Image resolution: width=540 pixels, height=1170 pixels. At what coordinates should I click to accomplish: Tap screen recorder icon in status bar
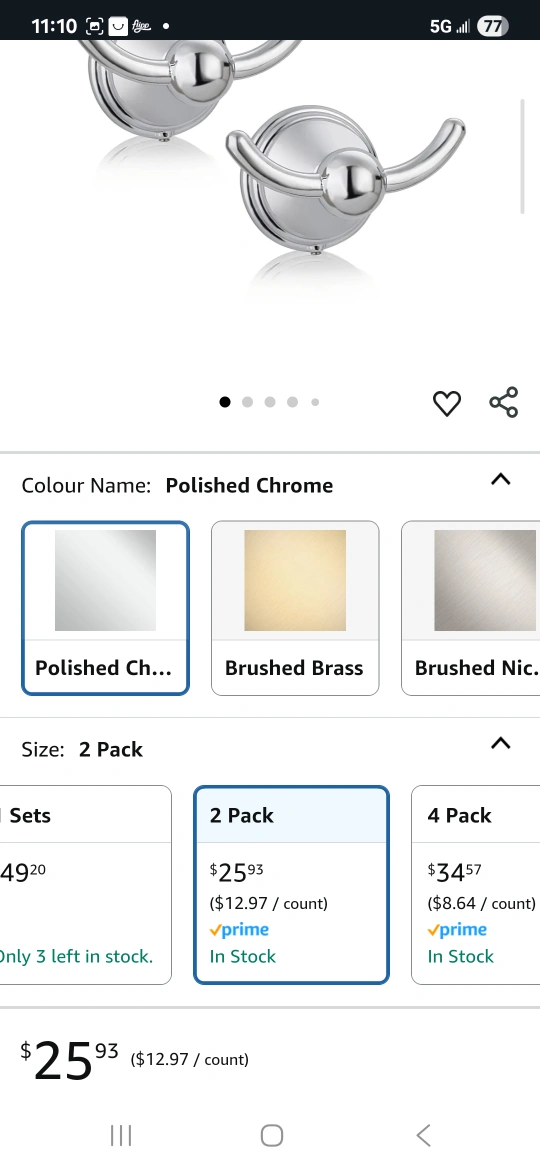coord(95,26)
